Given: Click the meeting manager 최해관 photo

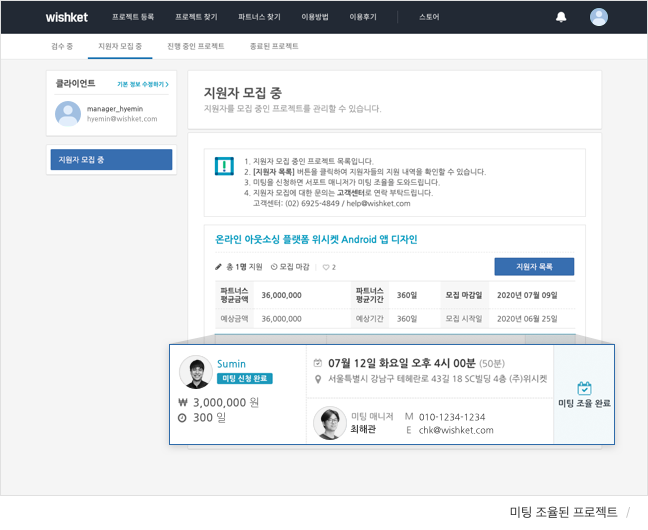Looking at the screenshot, I should click(327, 423).
